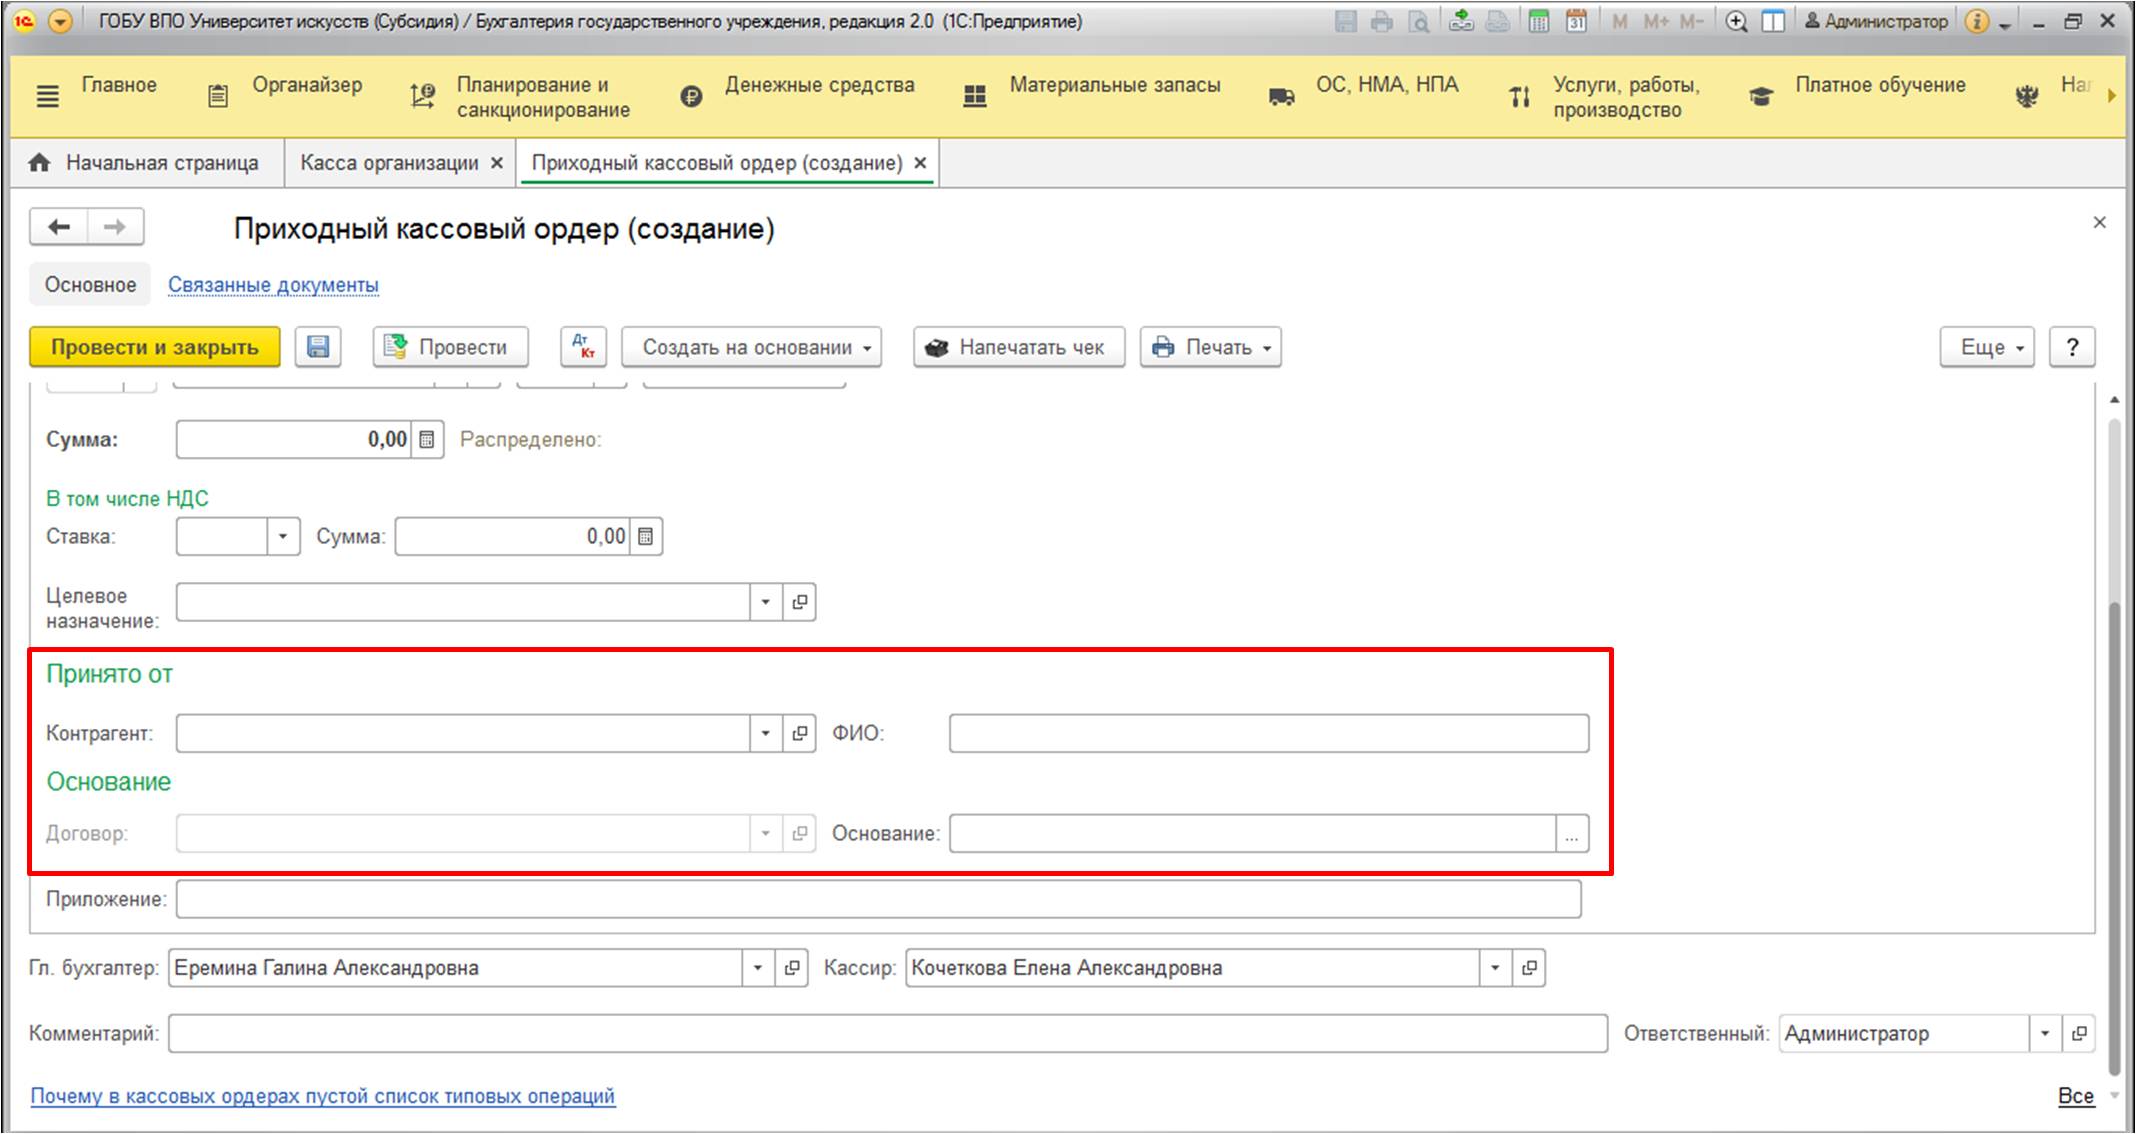The width and height of the screenshot is (2136, 1134).
Task: Open Кассир record with open-form icon
Action: (x=1529, y=968)
